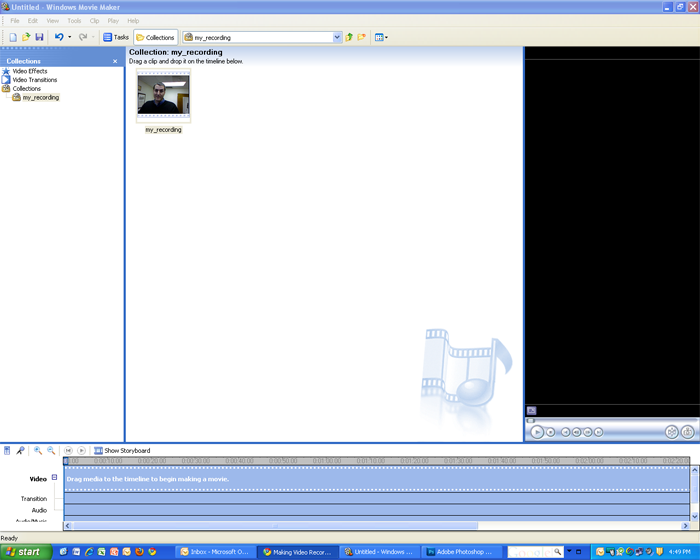The height and width of the screenshot is (560, 700).
Task: Click the Redo arrow icon
Action: 83,37
